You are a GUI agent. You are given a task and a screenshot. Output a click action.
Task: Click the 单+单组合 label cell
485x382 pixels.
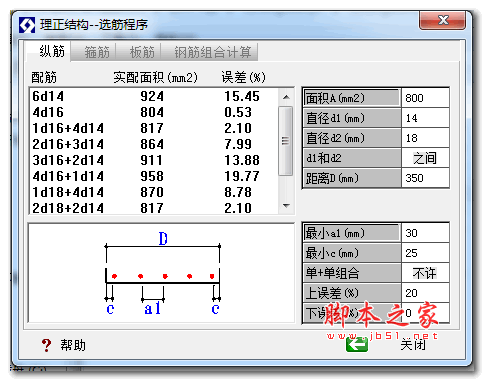[x=352, y=273]
